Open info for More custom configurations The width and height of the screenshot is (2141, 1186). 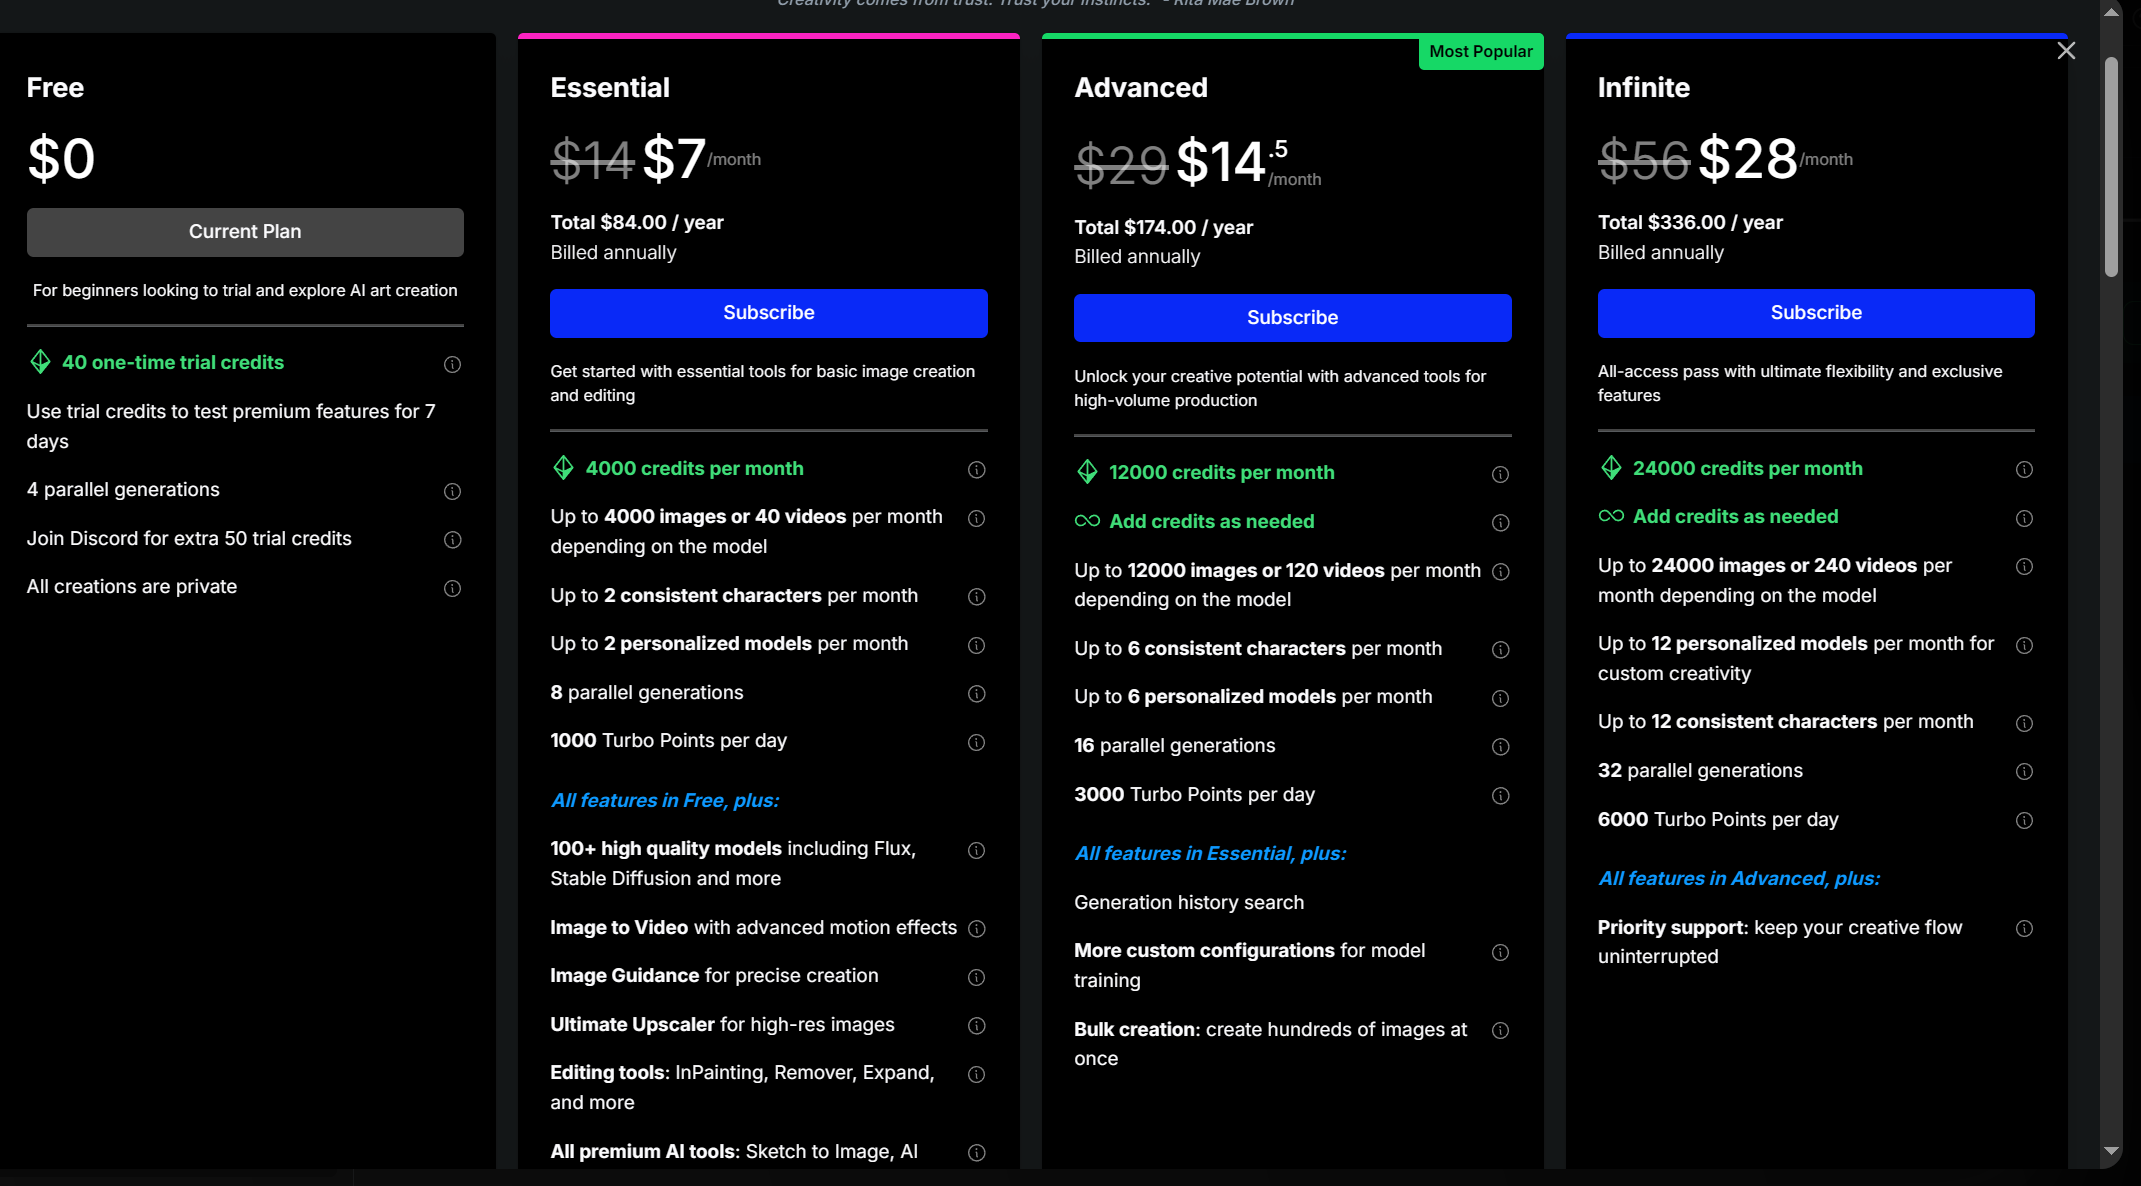coord(1500,952)
